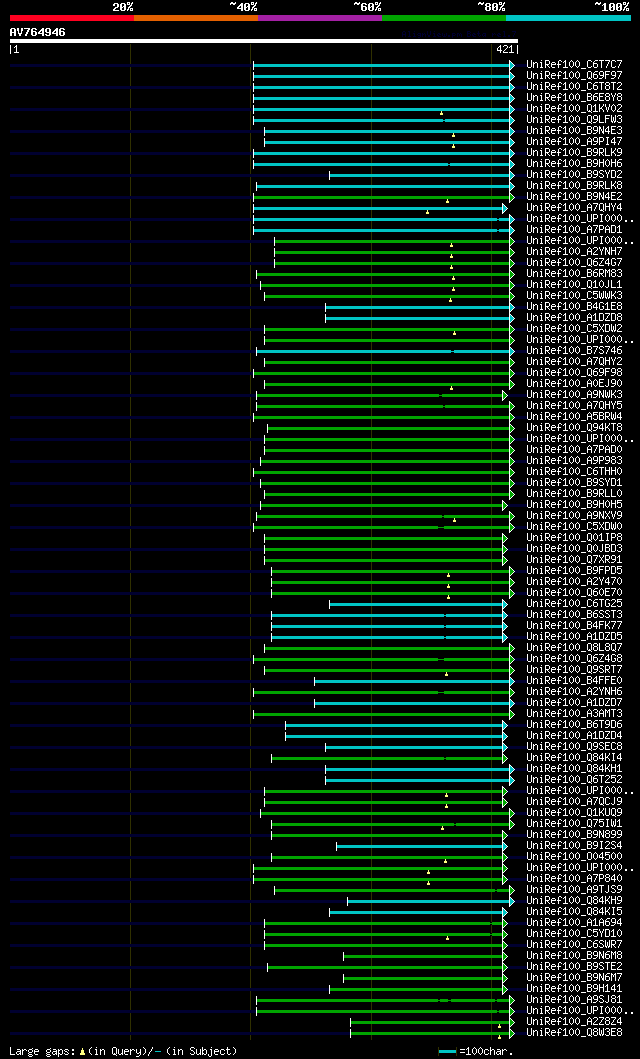Open hit UniRef100_Q1KV02

tap(575, 109)
